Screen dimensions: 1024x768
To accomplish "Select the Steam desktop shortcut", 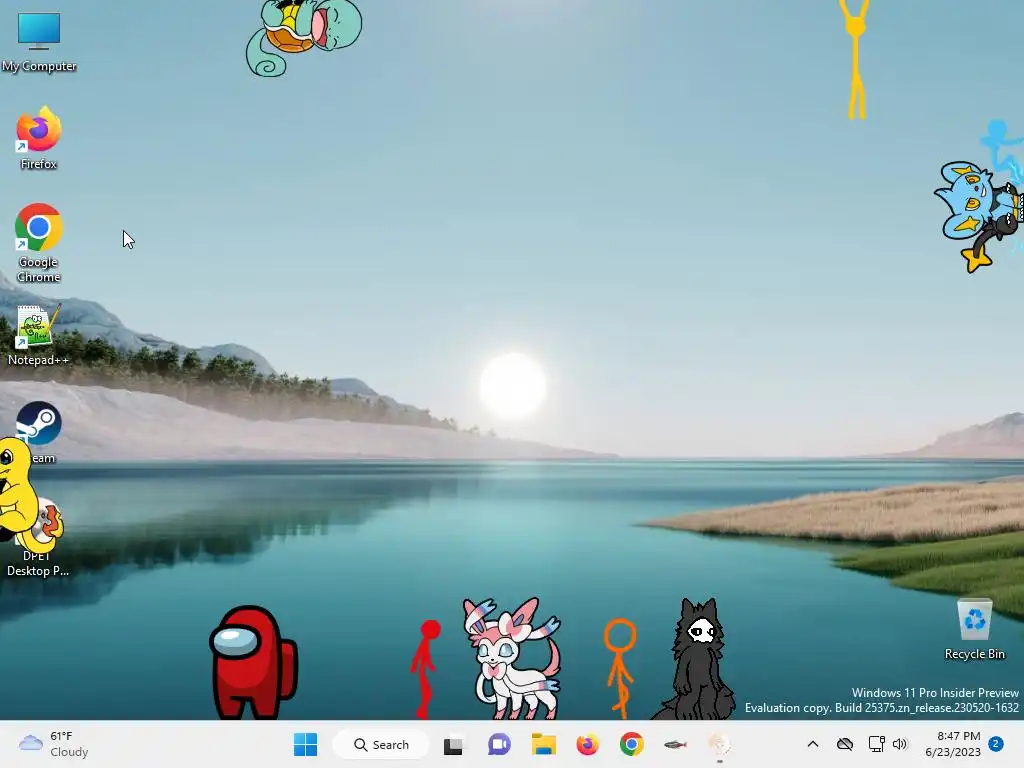I will click(39, 424).
